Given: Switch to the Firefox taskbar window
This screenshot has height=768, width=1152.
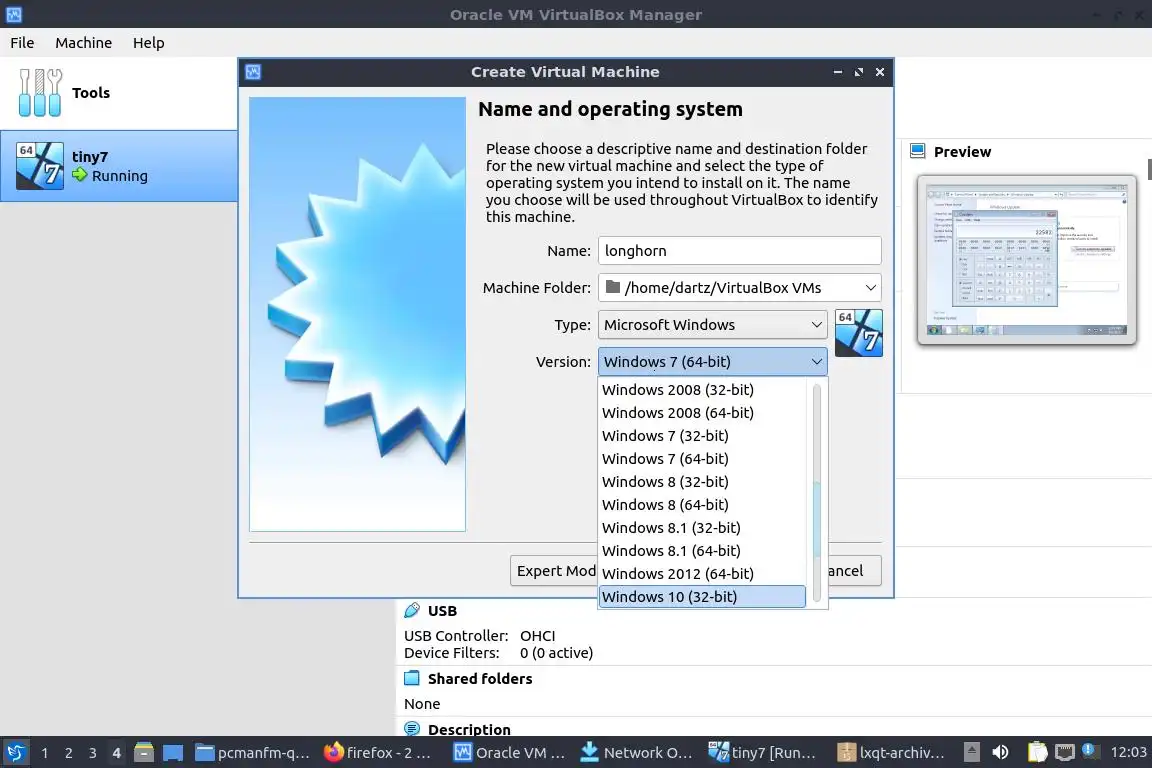Looking at the screenshot, I should [x=378, y=753].
